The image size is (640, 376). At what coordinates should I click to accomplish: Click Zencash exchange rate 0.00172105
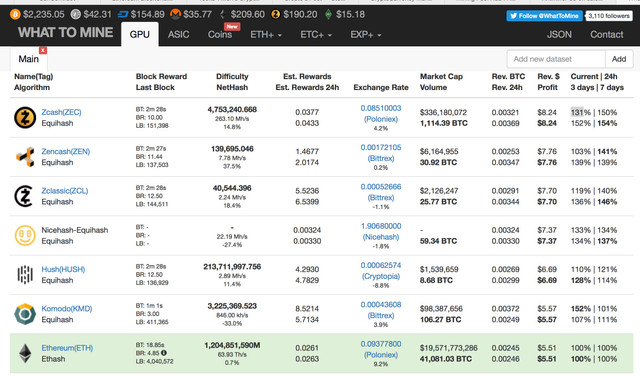coord(381,147)
